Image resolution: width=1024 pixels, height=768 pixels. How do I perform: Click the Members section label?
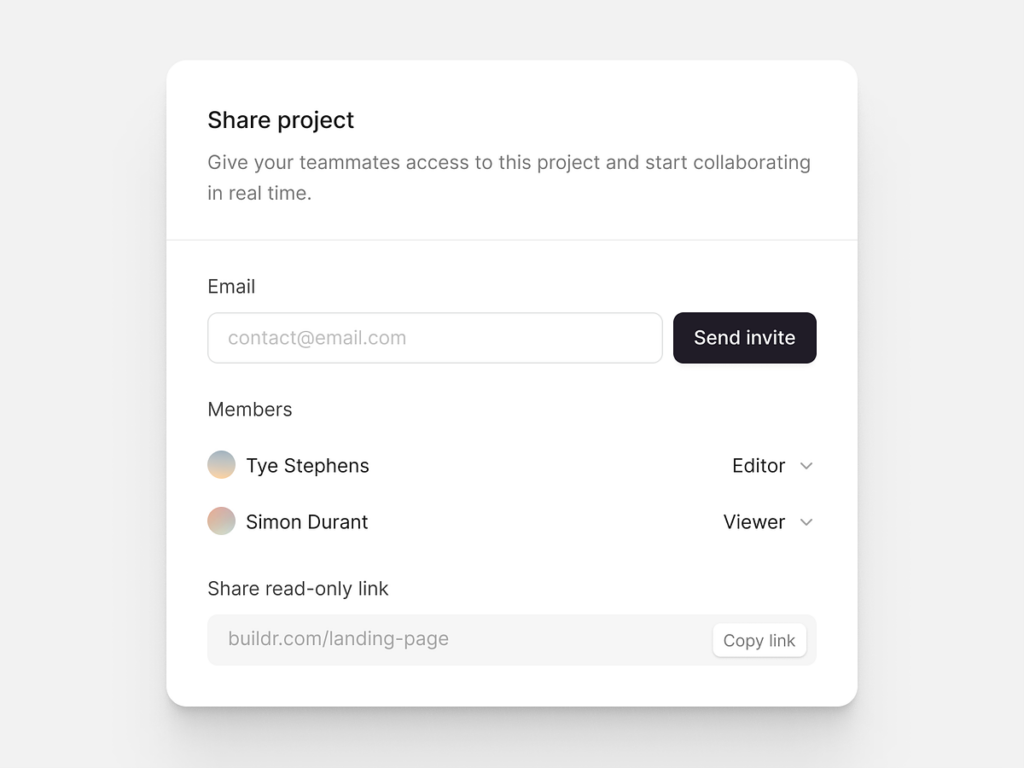coord(250,410)
